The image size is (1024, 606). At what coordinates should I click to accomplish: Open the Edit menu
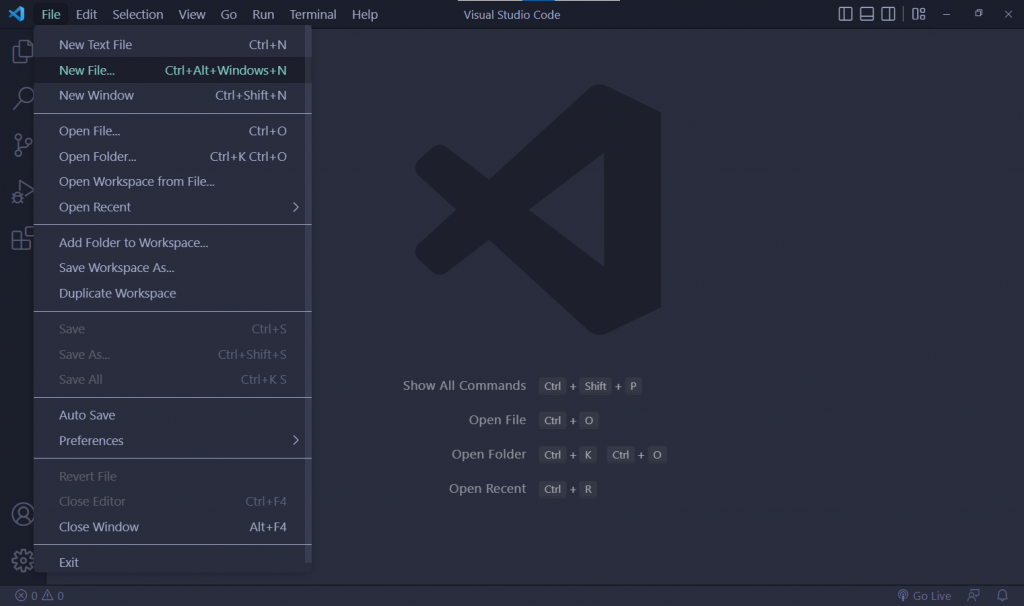[x=86, y=14]
